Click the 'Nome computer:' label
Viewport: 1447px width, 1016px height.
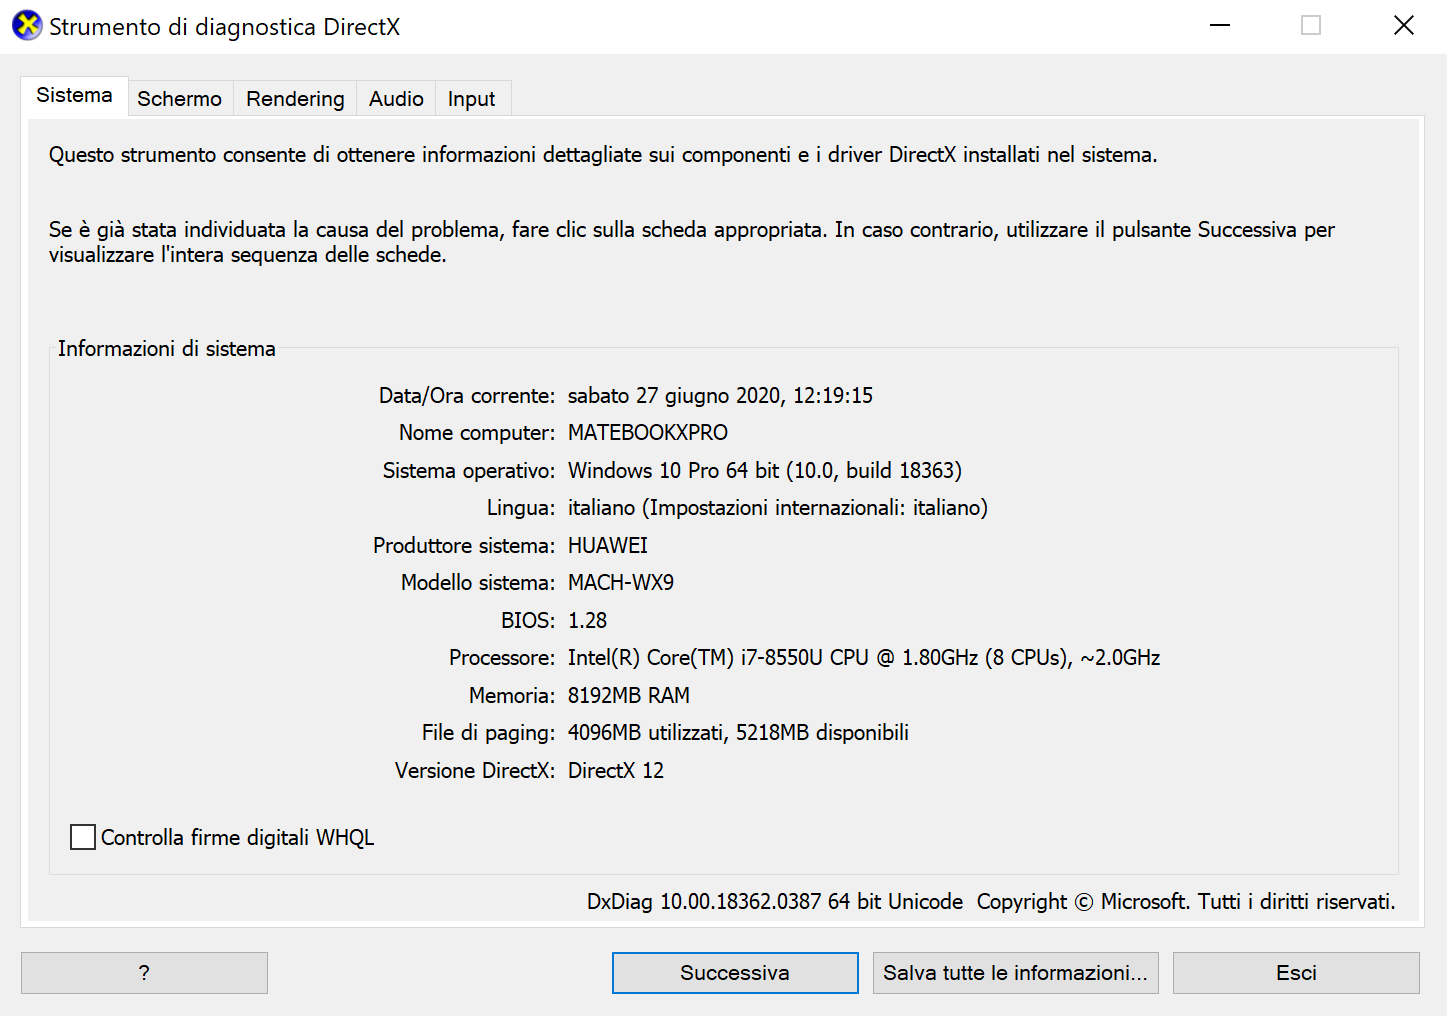point(477,433)
